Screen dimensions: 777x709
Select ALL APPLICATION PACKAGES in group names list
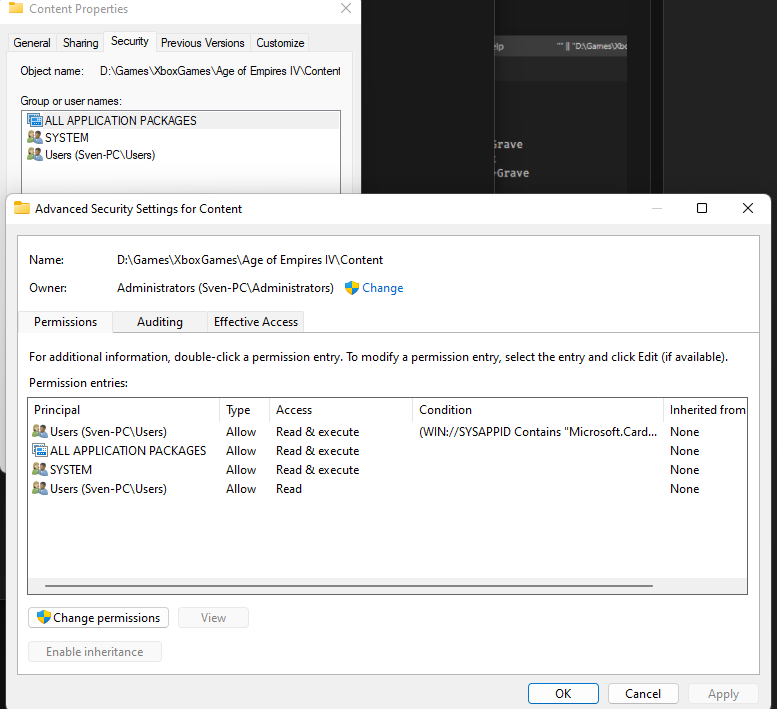click(181, 120)
